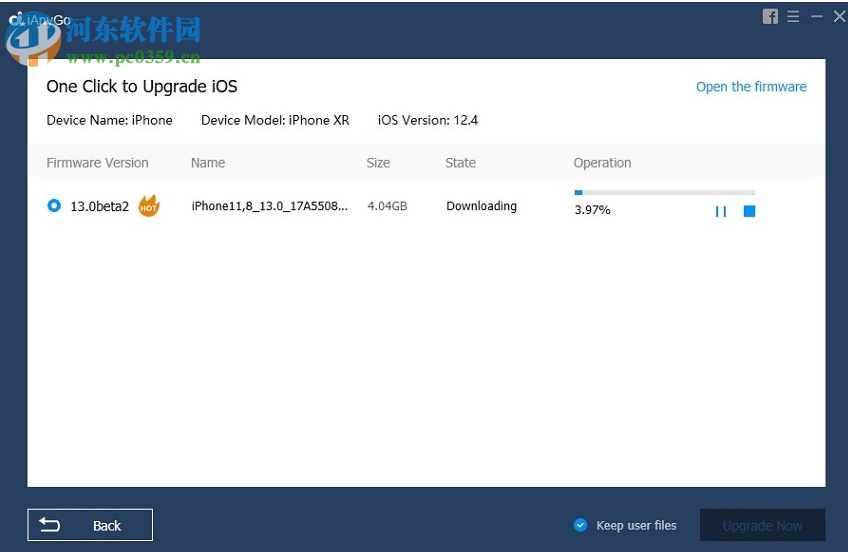Image resolution: width=848 pixels, height=552 pixels.
Task: Toggle the Keep user files checkbox
Action: (580, 525)
